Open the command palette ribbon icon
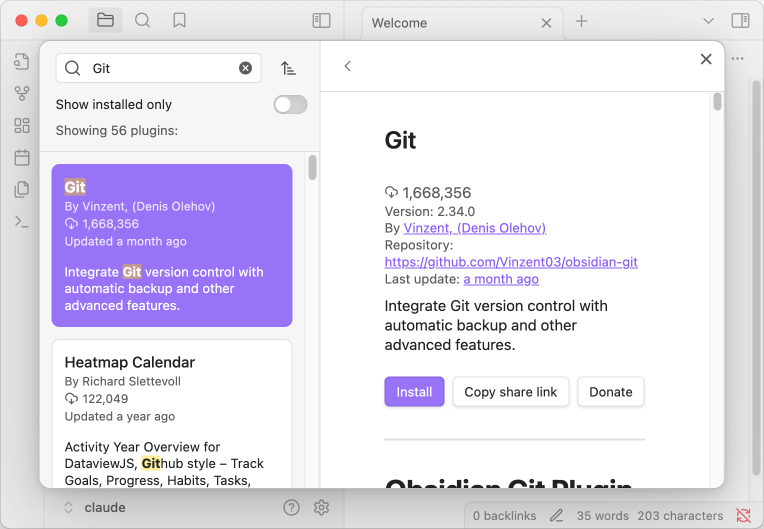764x529 pixels. [21, 222]
